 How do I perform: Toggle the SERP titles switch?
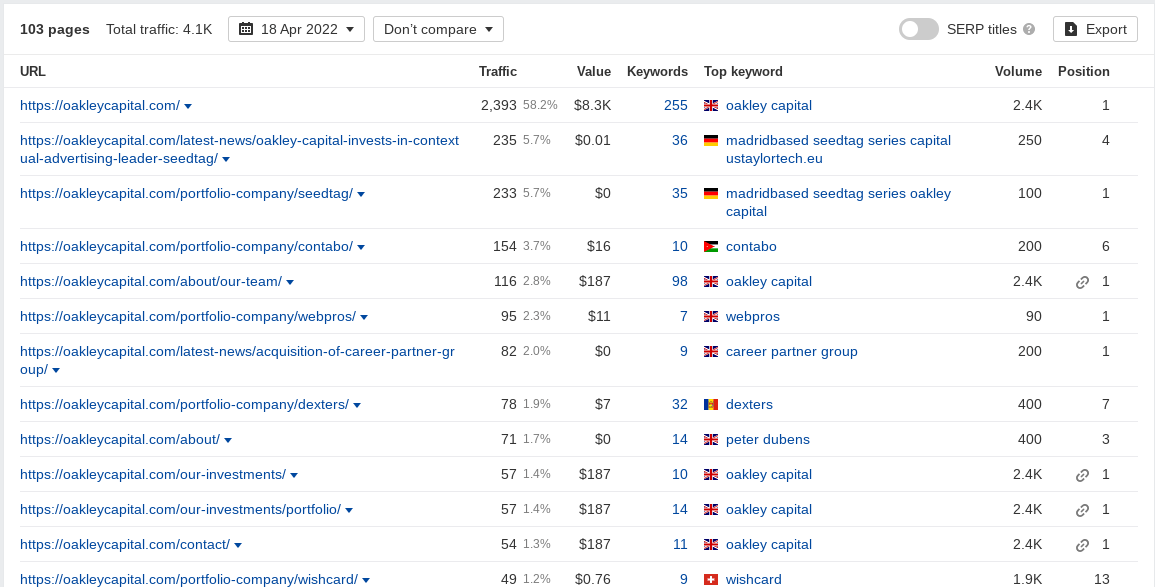919,29
